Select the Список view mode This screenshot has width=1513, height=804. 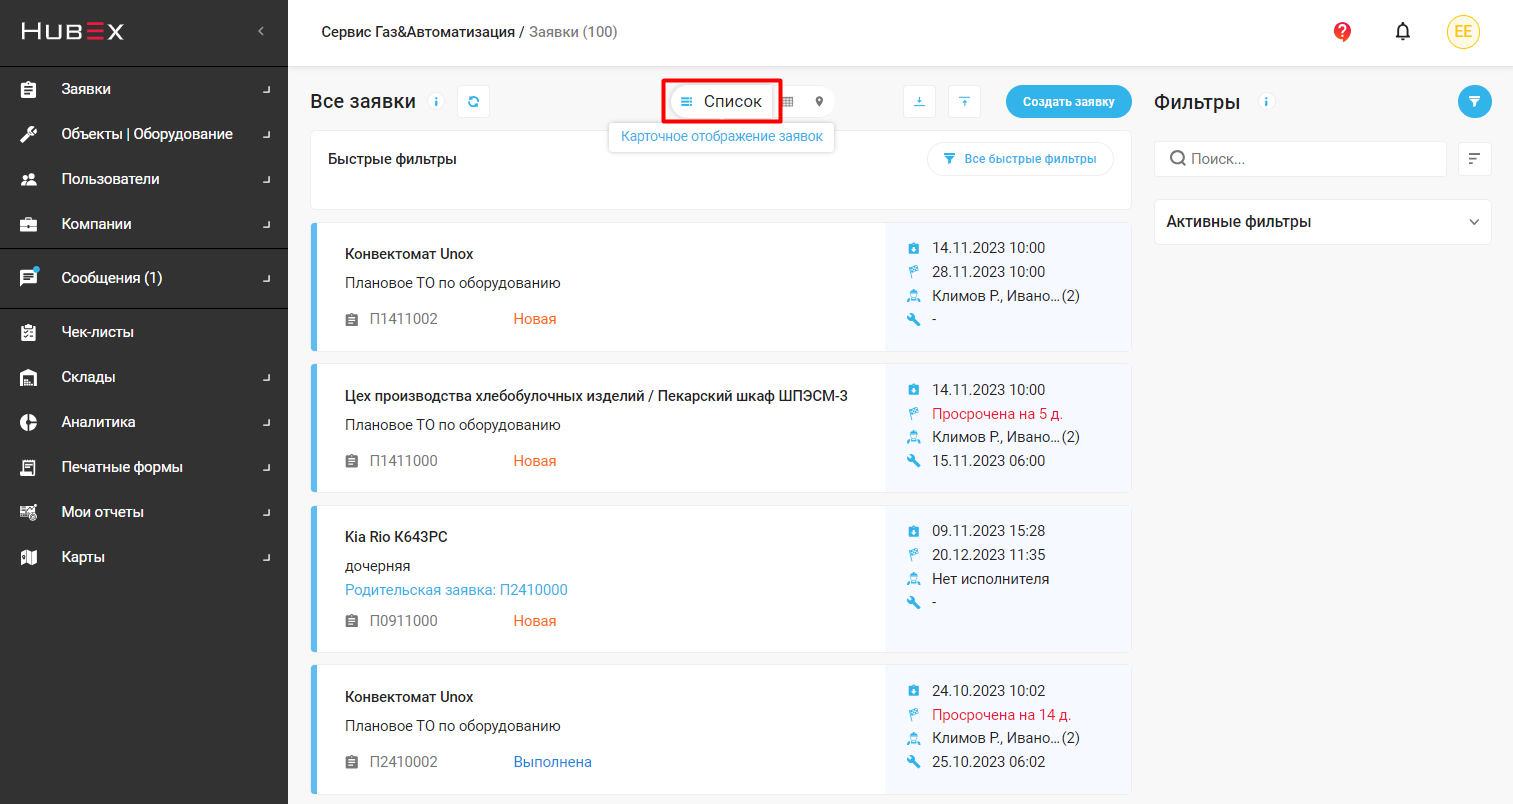click(721, 101)
